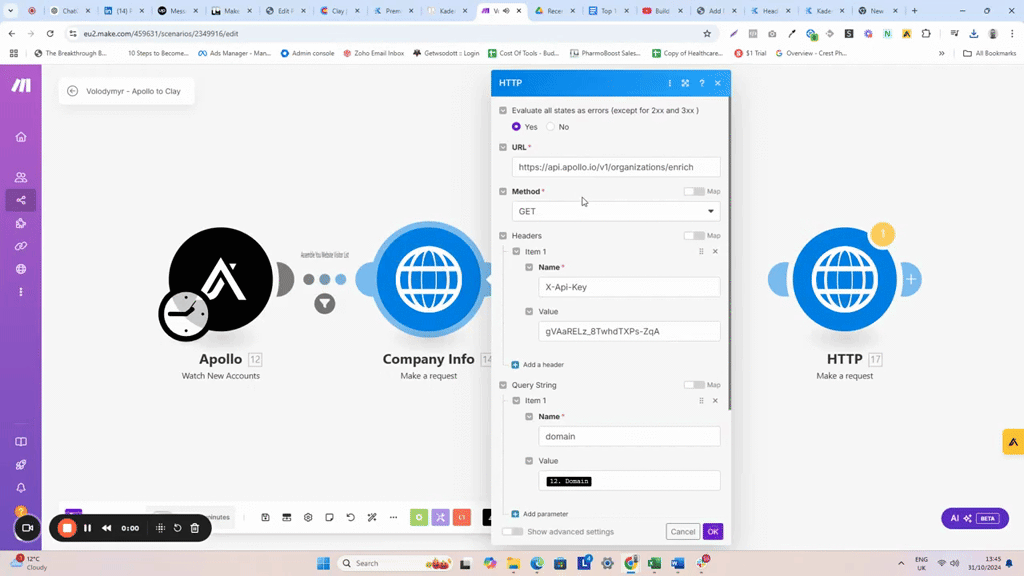Go back using arrow beside scenario name
Screen dimensions: 1024x576
click(73, 91)
